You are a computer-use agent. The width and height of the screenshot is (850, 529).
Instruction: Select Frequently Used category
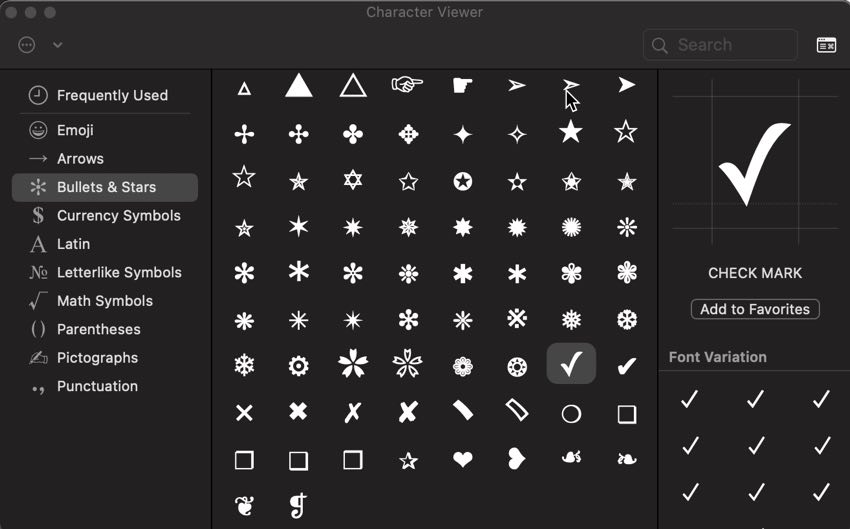(105, 95)
